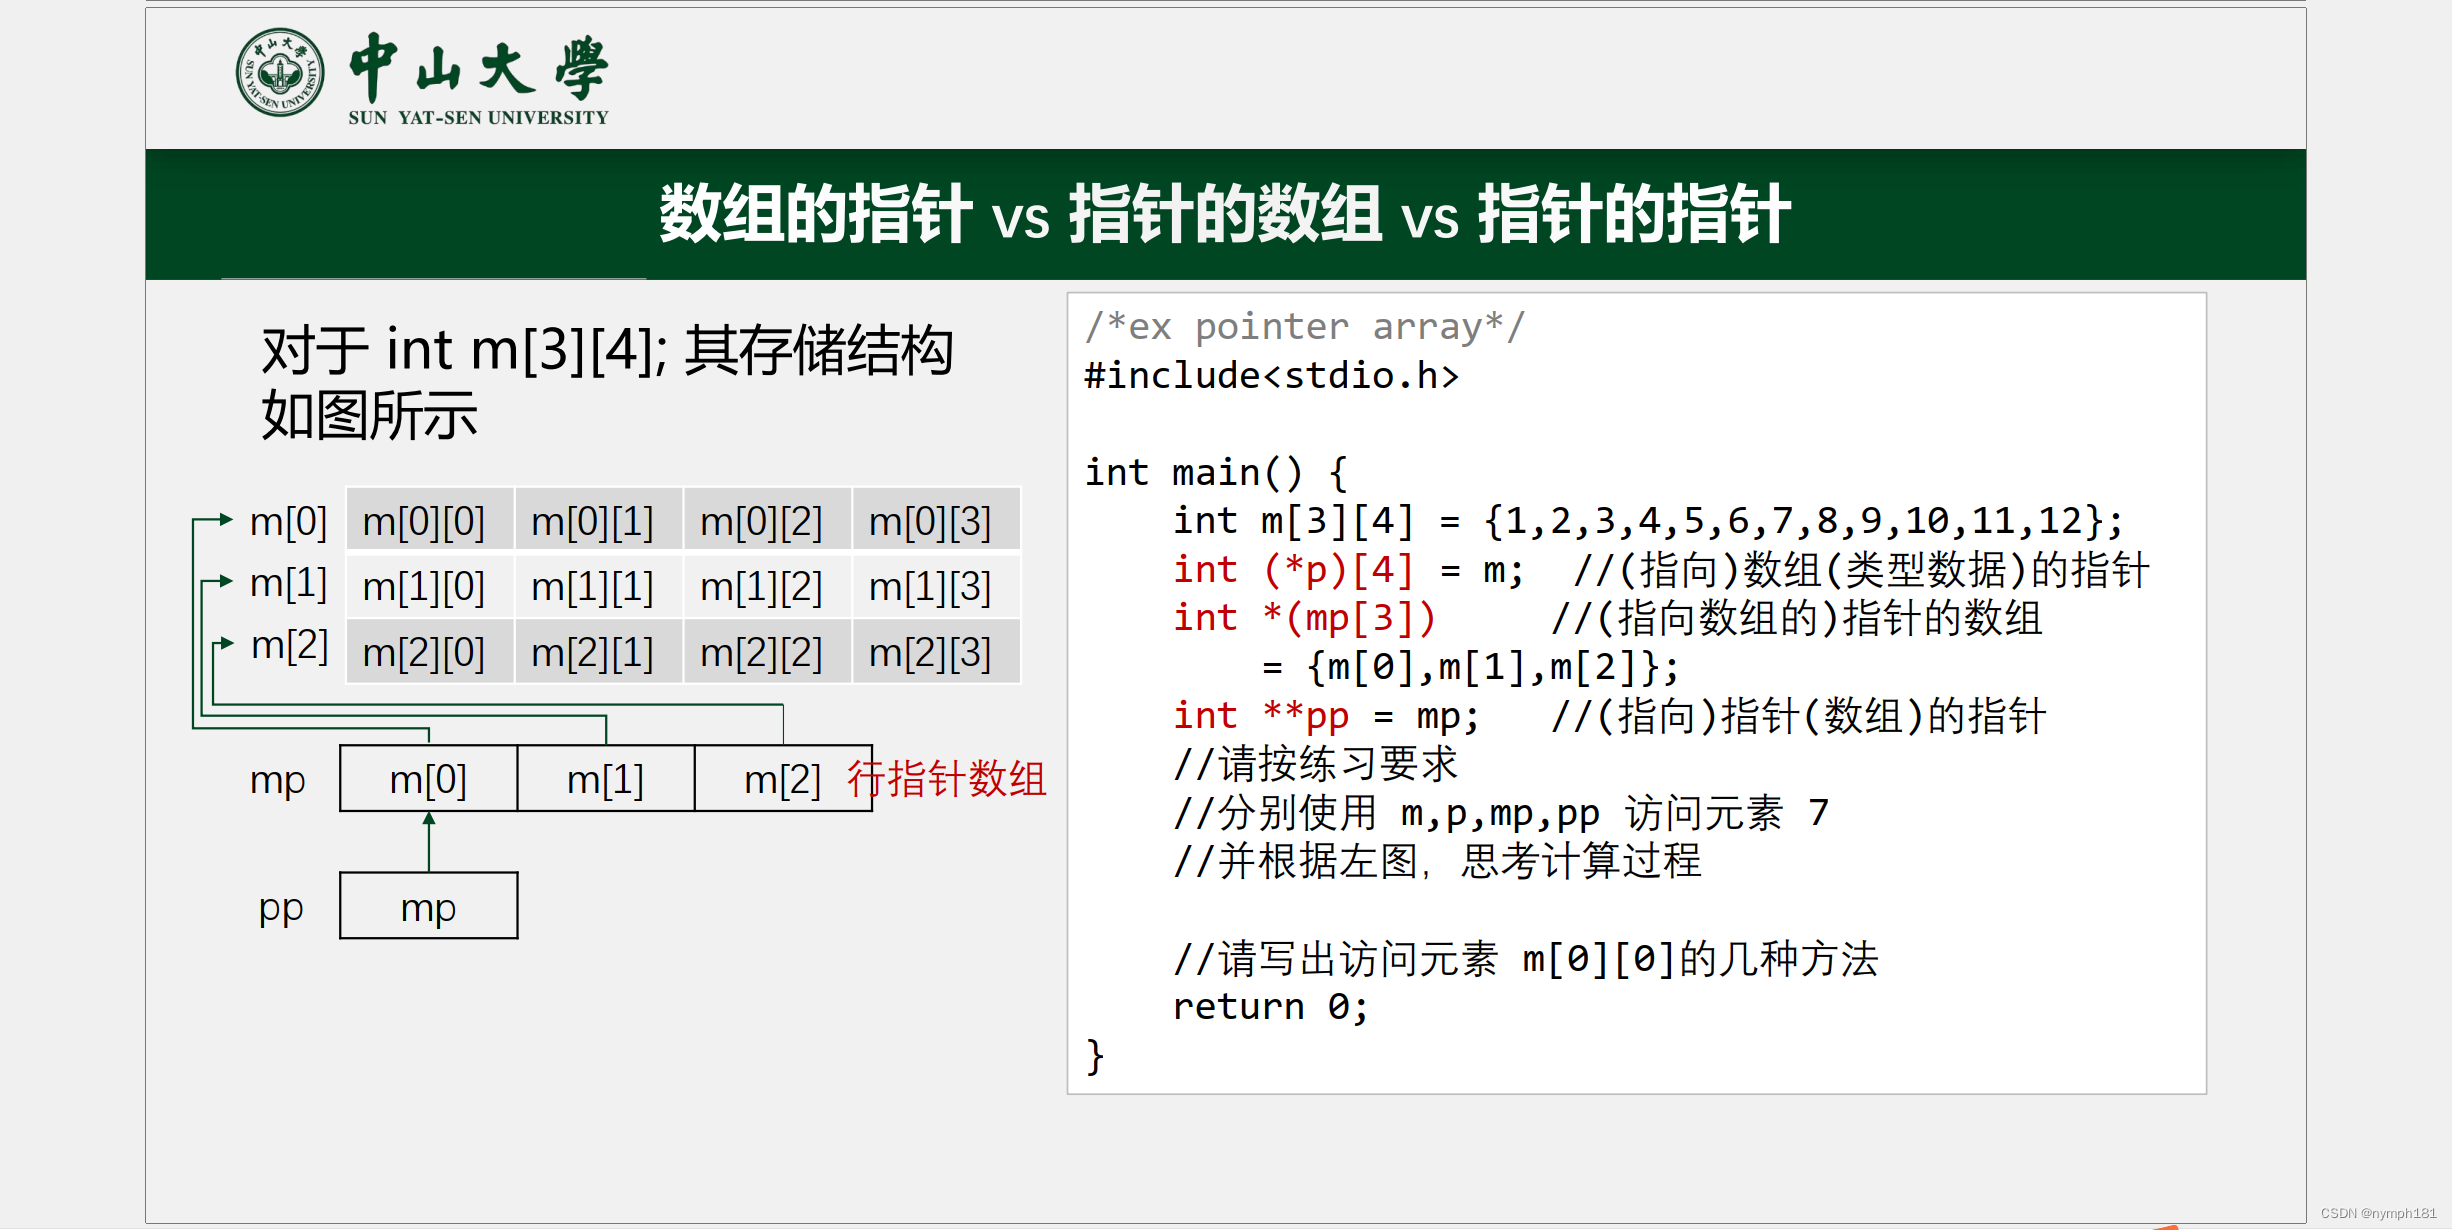Click the Sun Yat-sen University round seal logo
This screenshot has height=1230, width=2452.
tap(280, 72)
